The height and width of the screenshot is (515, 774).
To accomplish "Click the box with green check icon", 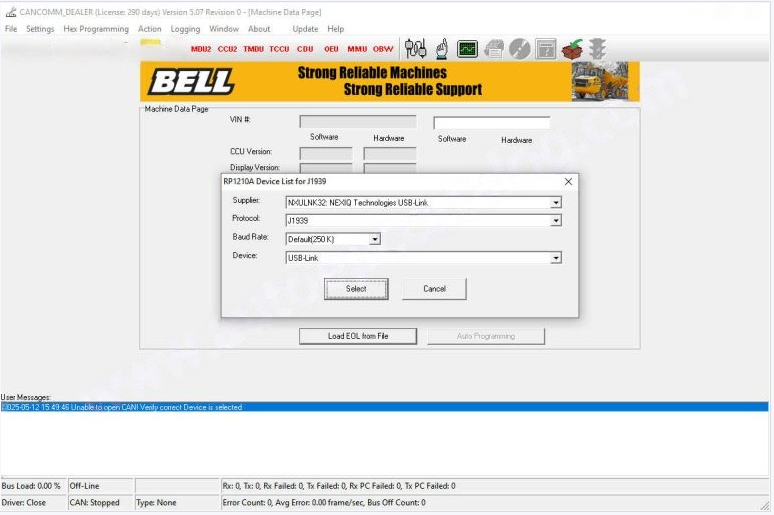I will click(x=572, y=49).
